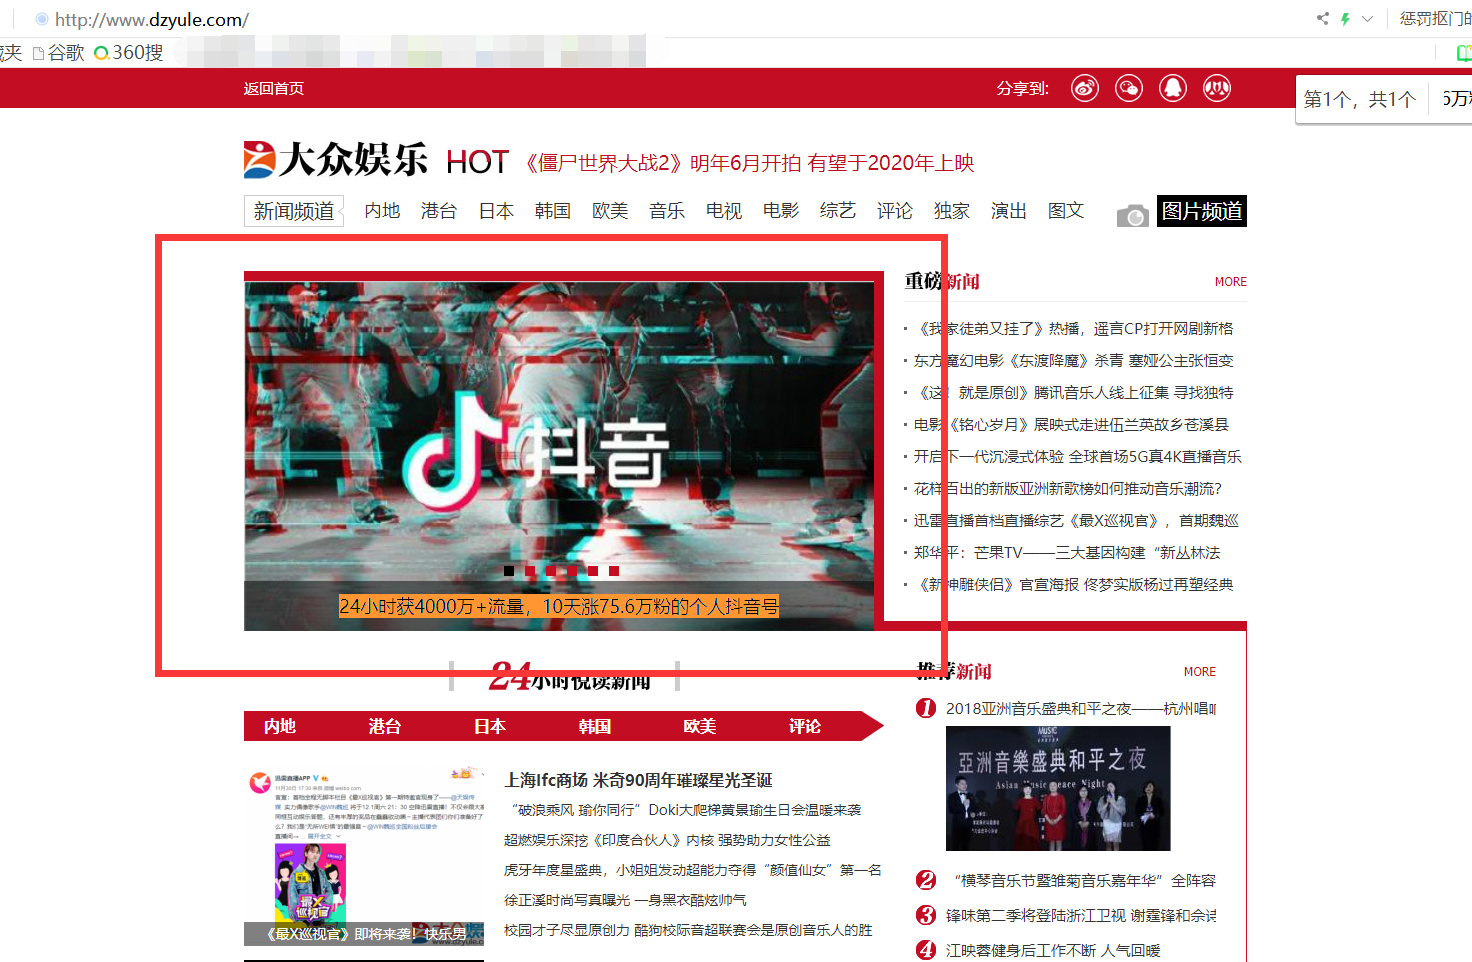Click MORE next to 推荐新闻

(1200, 672)
